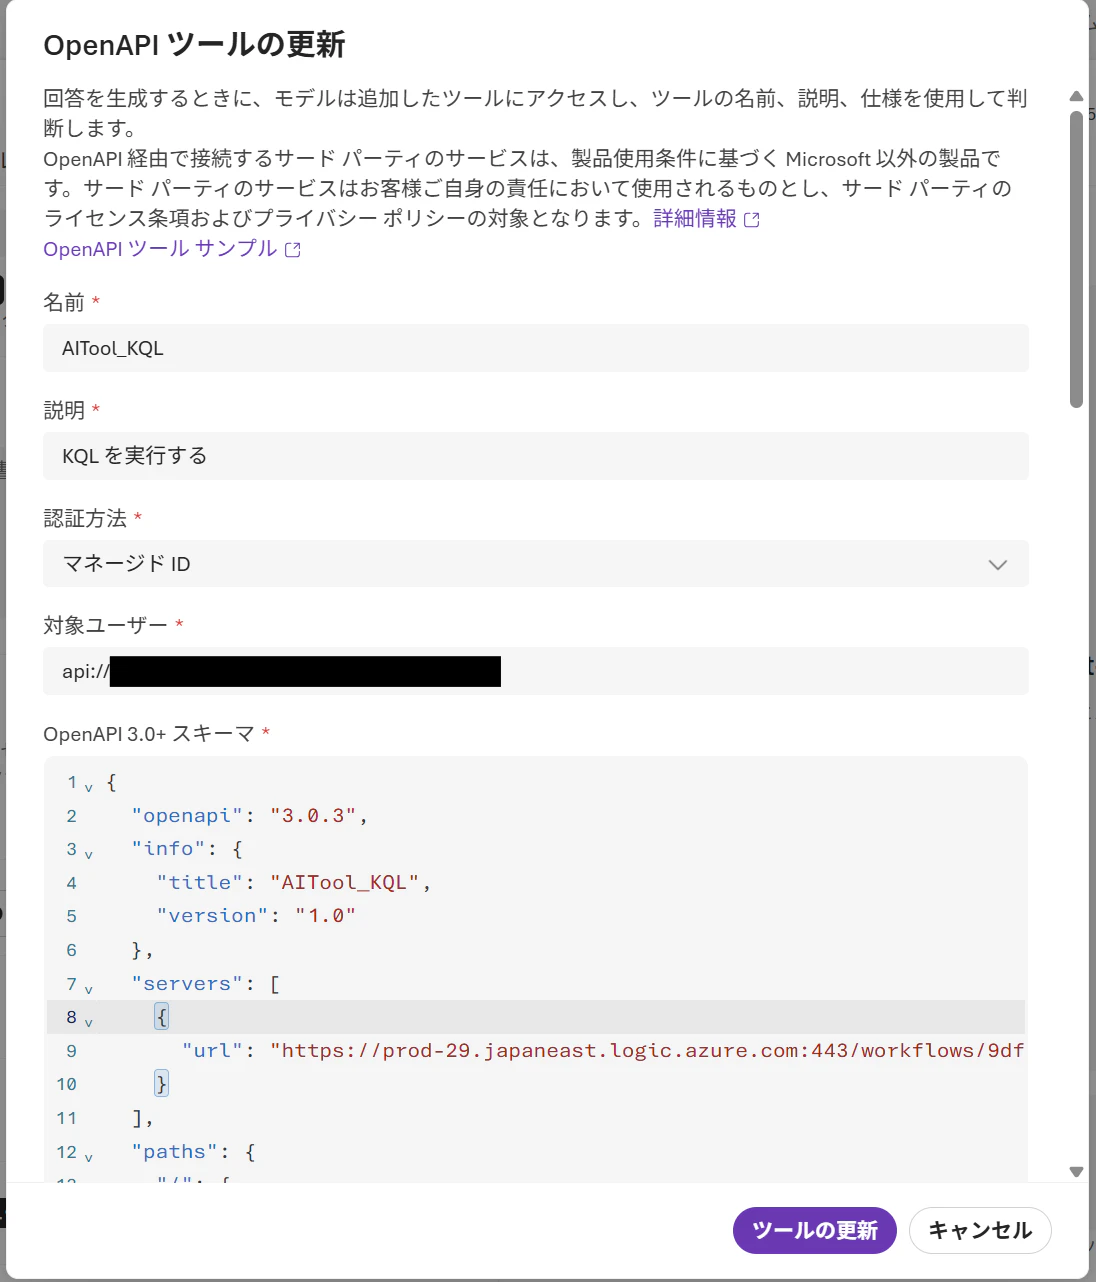Click the "title" key on line 4
The width and height of the screenshot is (1096, 1282).
pos(200,883)
